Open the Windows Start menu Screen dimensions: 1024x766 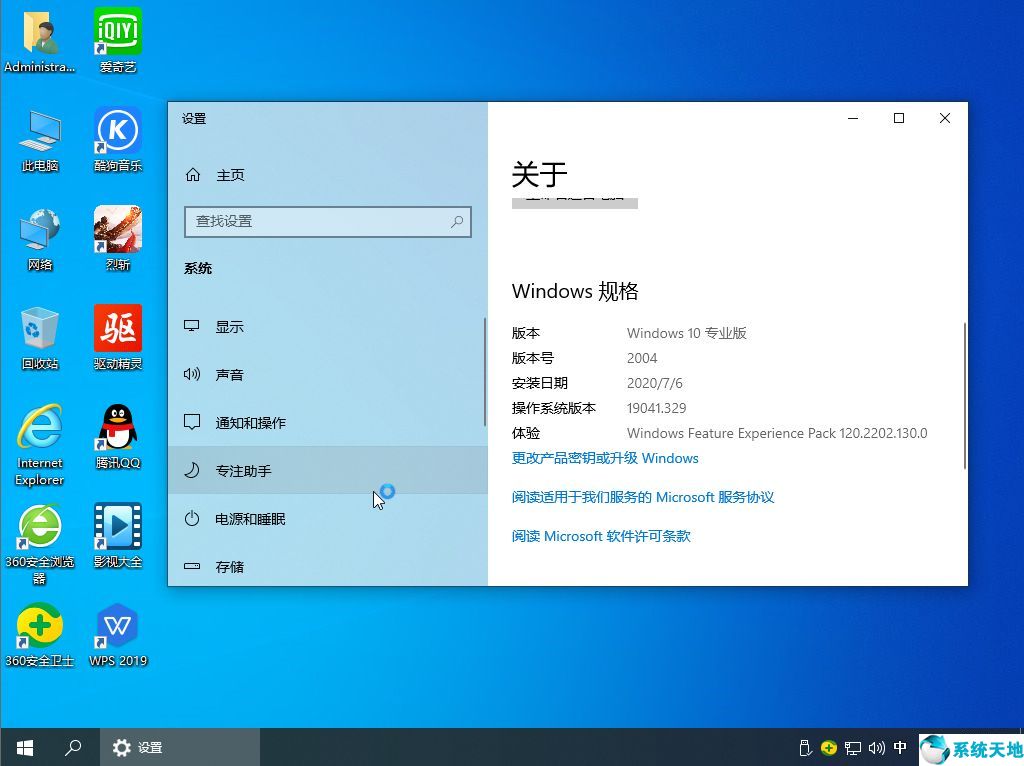pos(25,747)
